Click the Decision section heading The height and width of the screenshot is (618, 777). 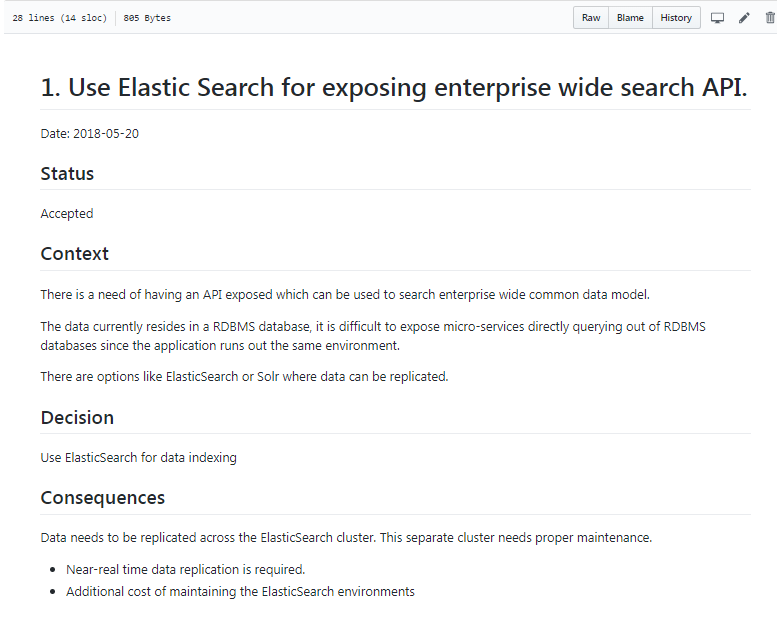[77, 418]
